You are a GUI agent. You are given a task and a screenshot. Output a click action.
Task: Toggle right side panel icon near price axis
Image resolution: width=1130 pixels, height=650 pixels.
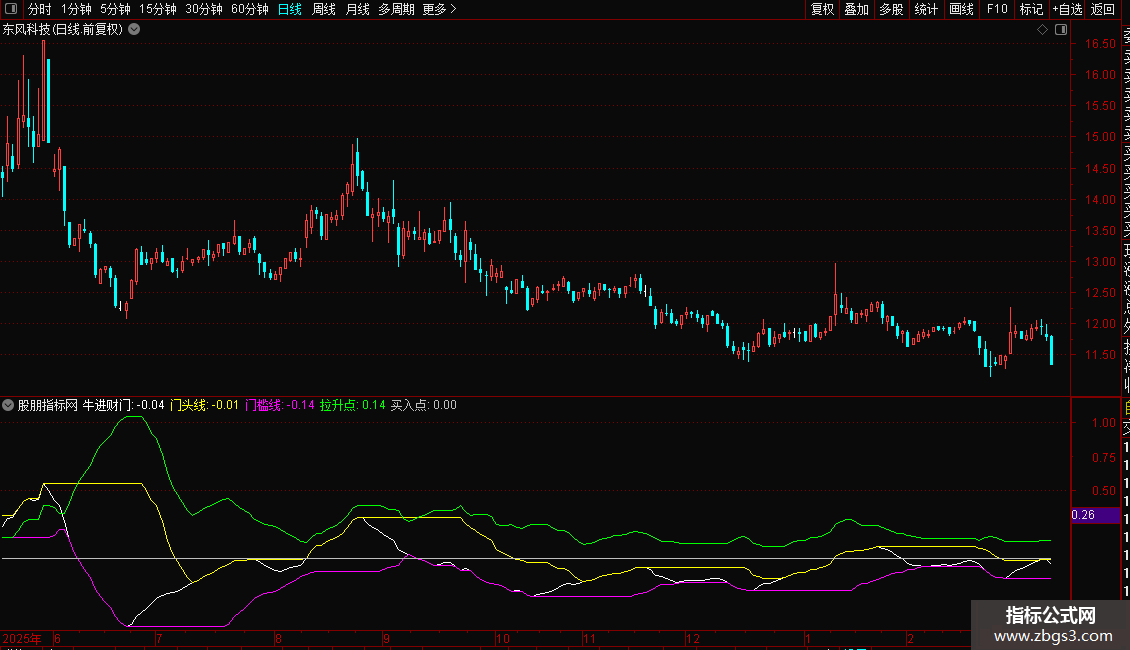[1059, 30]
